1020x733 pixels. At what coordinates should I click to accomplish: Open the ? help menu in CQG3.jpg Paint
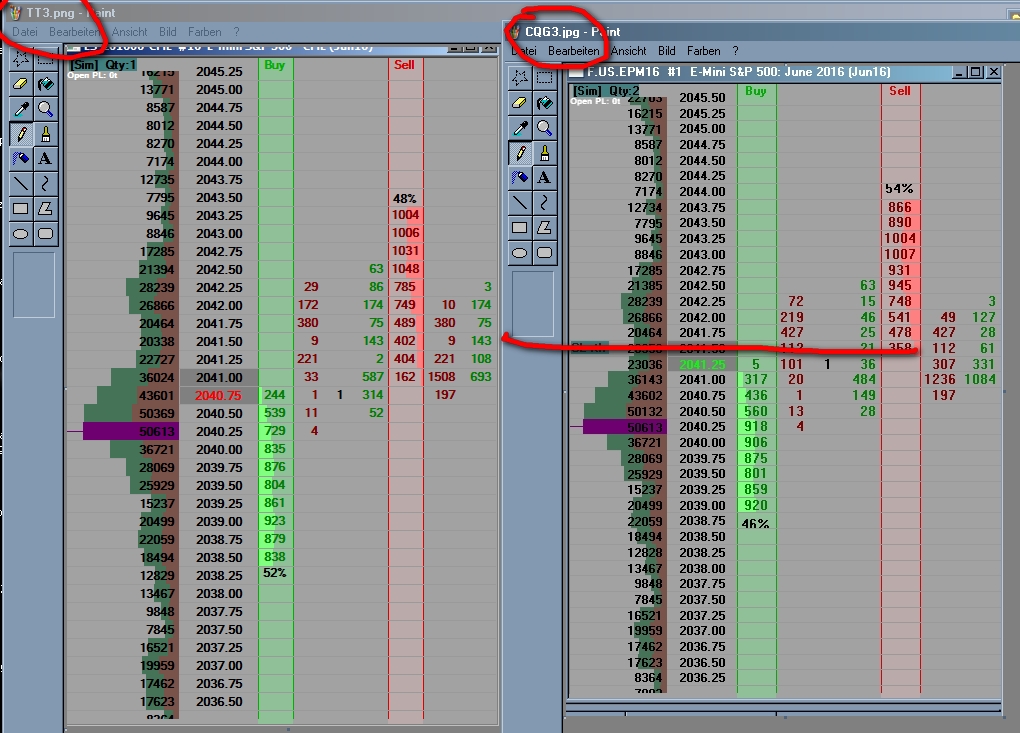(735, 51)
